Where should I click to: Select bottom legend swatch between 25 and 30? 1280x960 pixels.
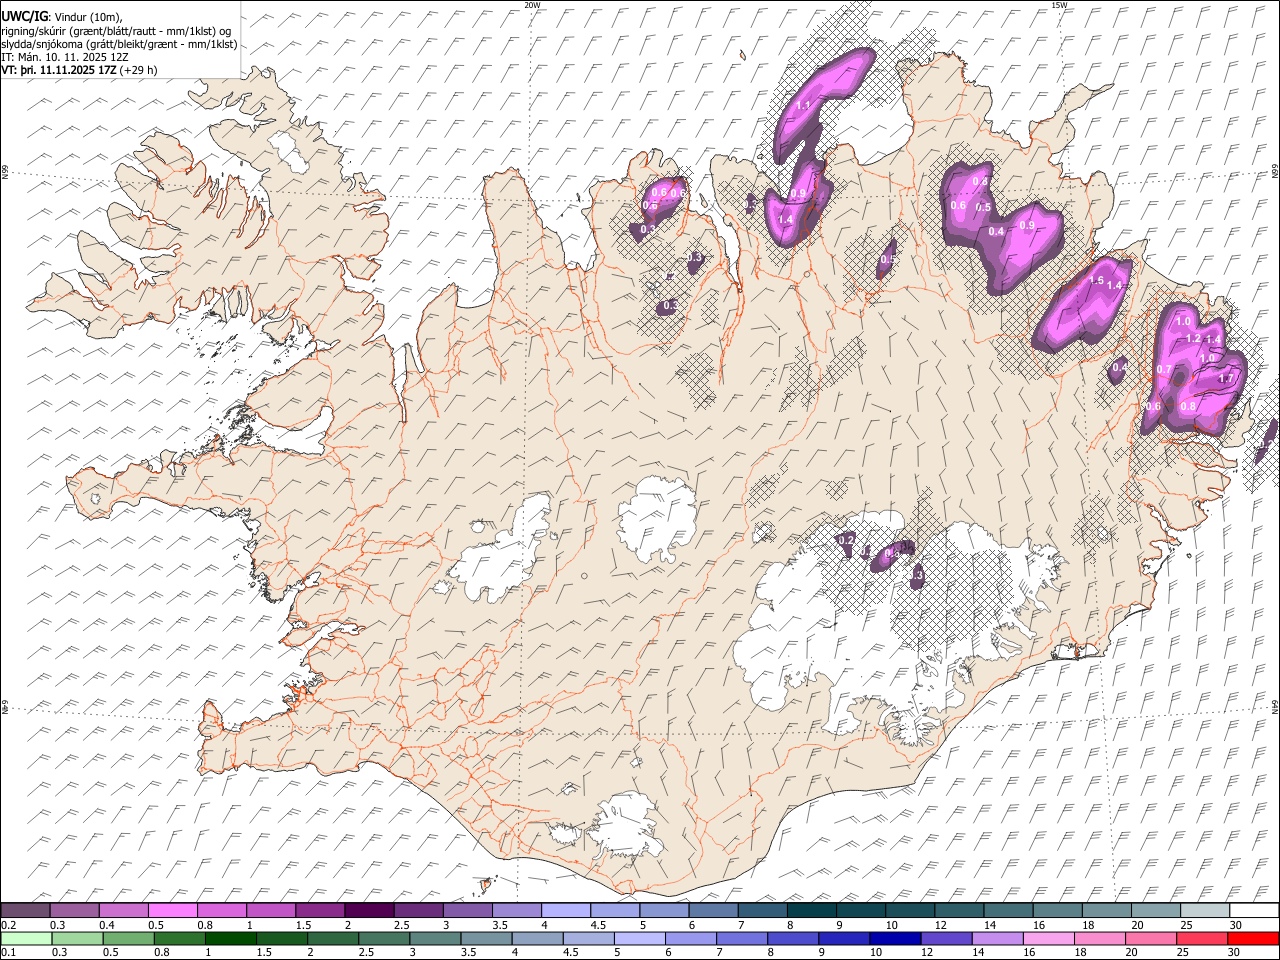1201,938
